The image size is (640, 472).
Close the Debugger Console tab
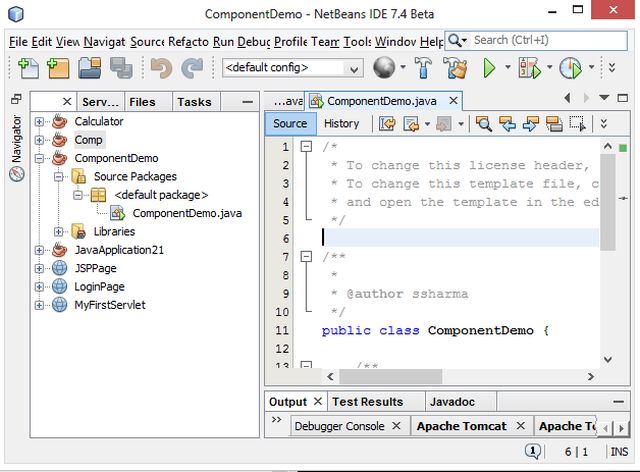click(x=396, y=426)
